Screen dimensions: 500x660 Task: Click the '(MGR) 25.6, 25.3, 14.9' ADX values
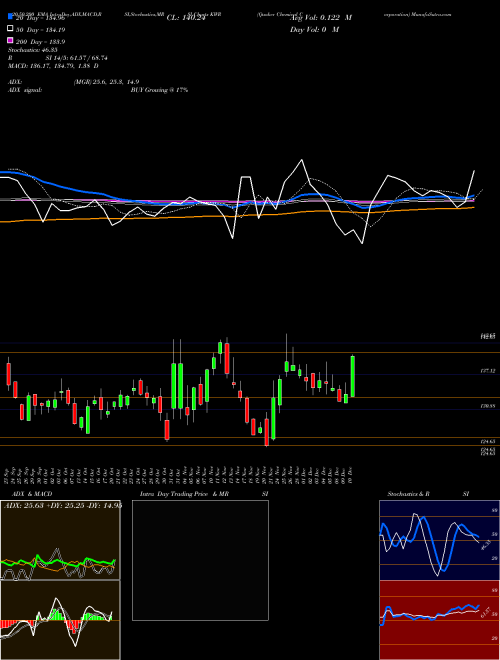pos(106,82)
